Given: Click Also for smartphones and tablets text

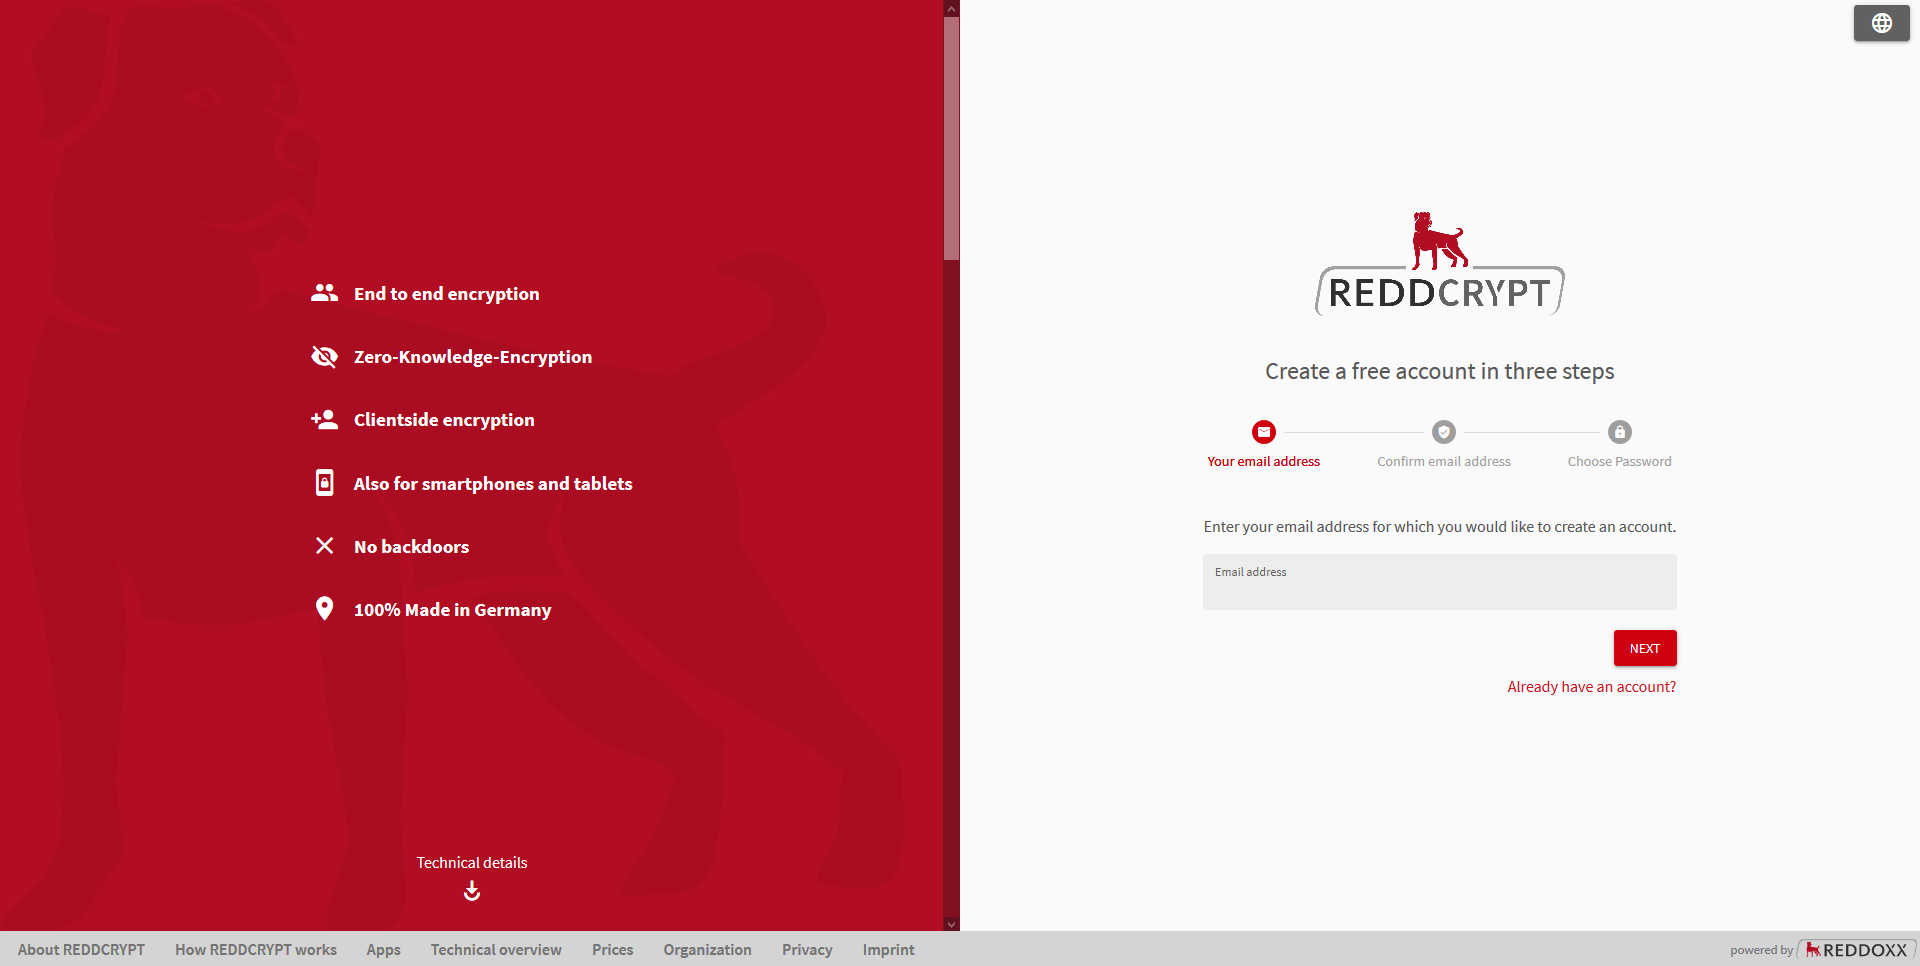Looking at the screenshot, I should tap(493, 484).
